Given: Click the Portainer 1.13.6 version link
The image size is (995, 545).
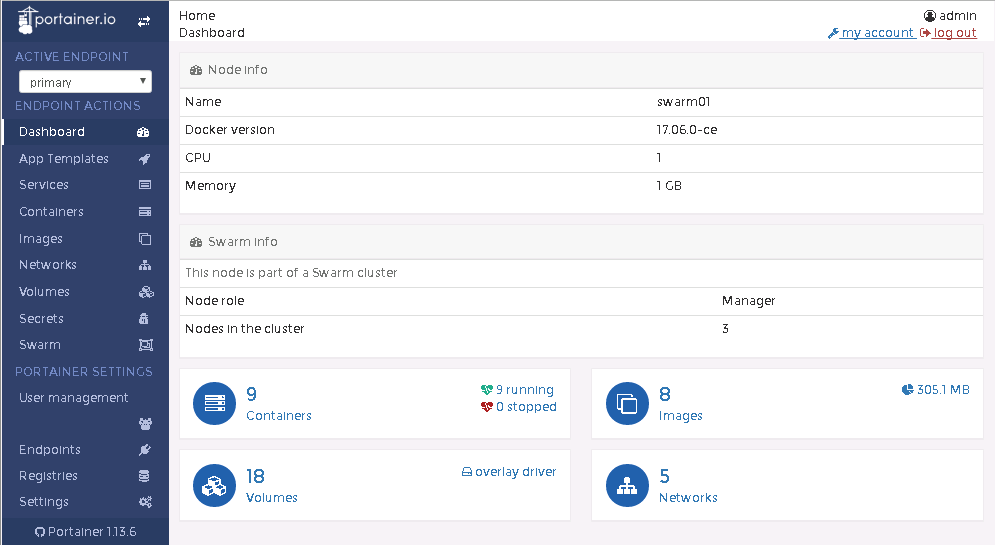Looking at the screenshot, I should click(92, 532).
